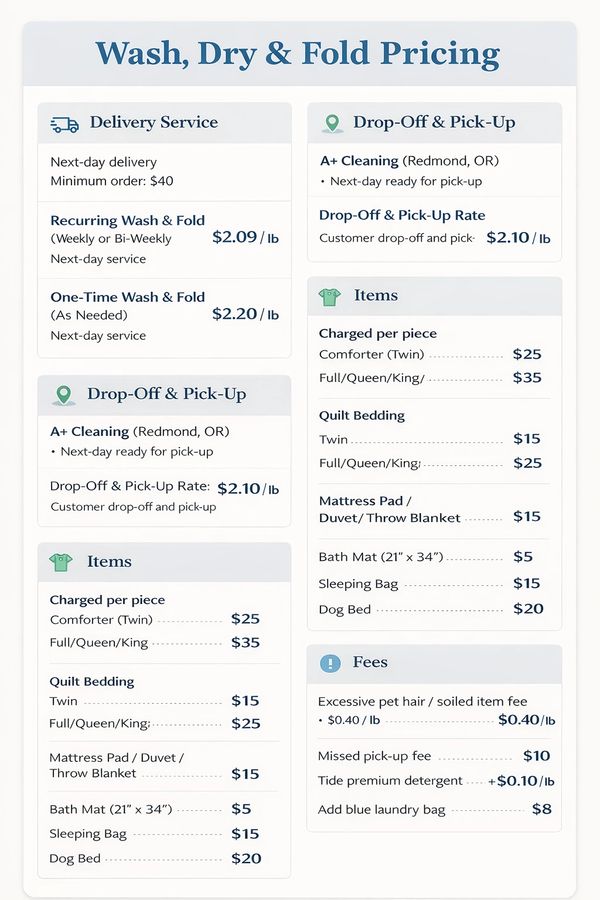Select the Tide premium detergent add-on
The width and height of the screenshot is (600, 900).
coord(390,781)
